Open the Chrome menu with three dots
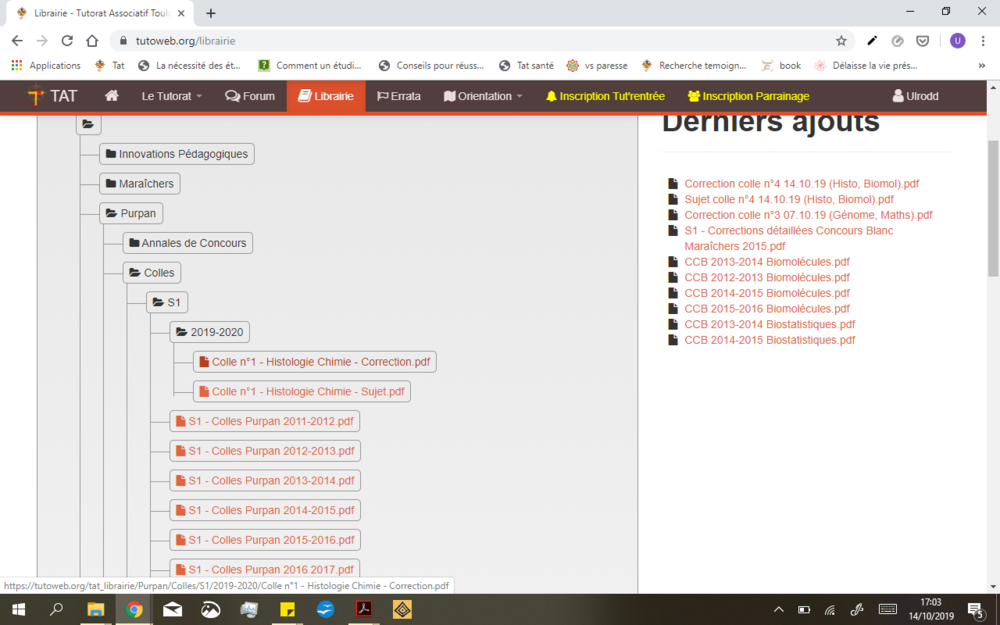The image size is (1000, 625). (x=984, y=41)
